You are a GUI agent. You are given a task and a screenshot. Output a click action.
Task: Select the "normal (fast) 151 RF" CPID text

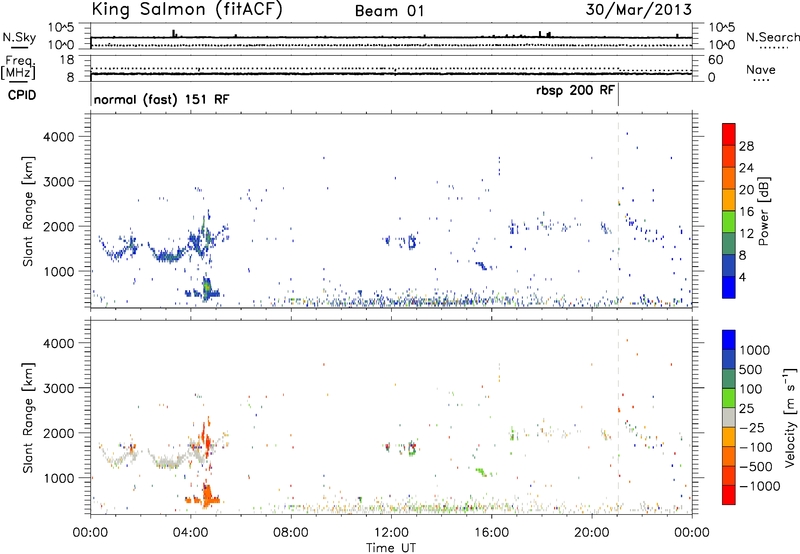(x=161, y=99)
